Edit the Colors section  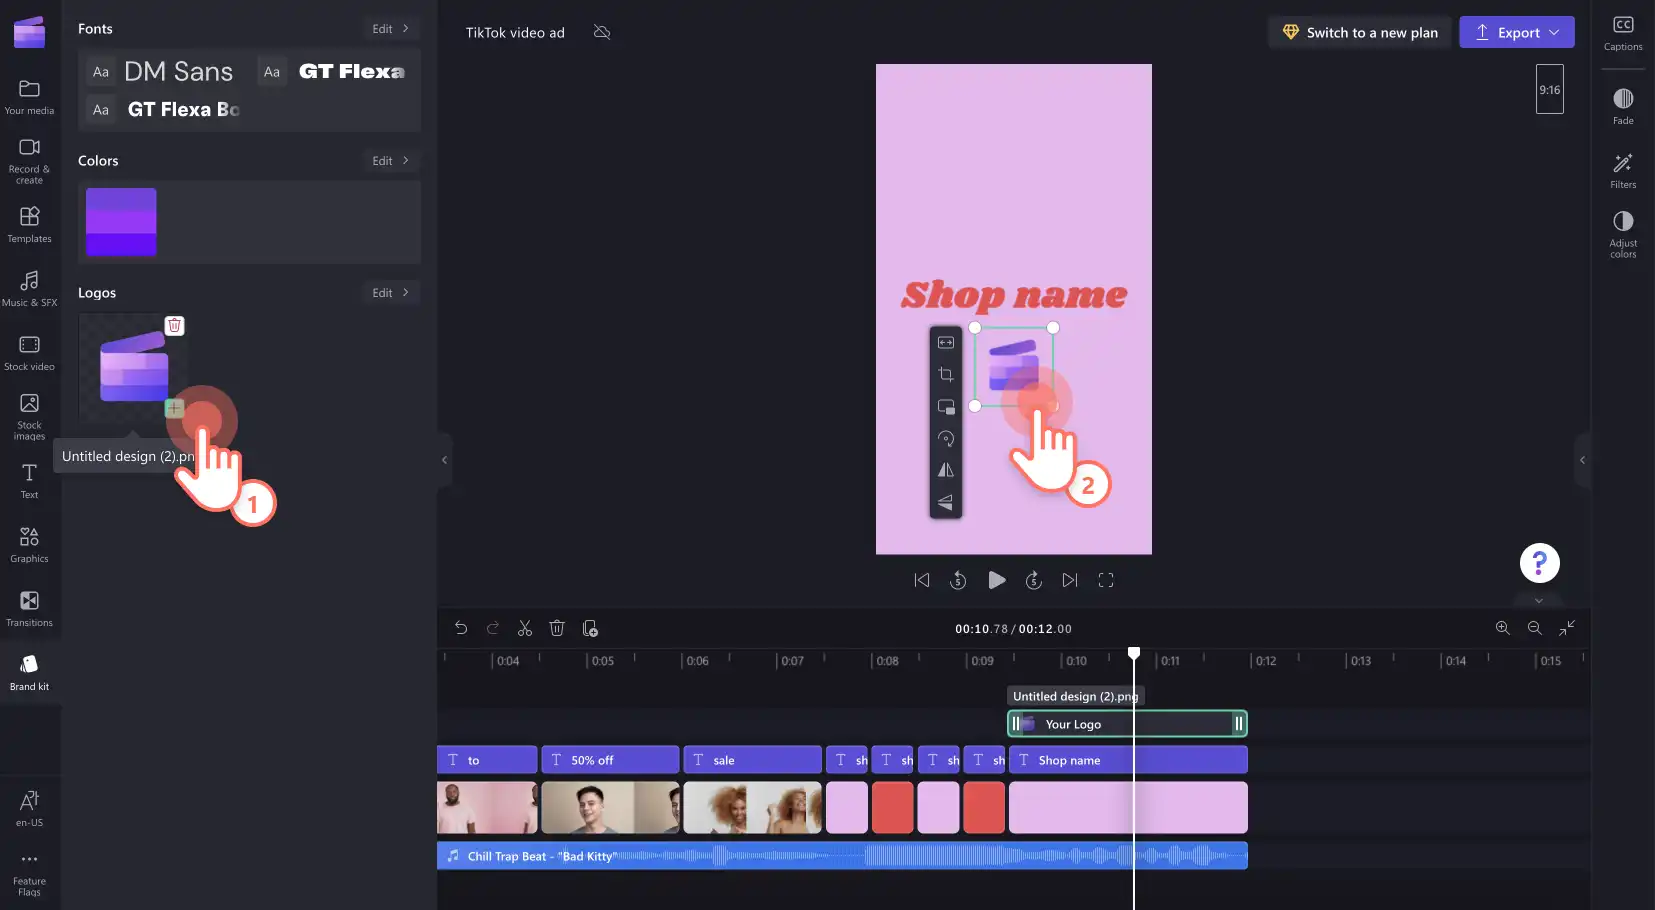(390, 161)
